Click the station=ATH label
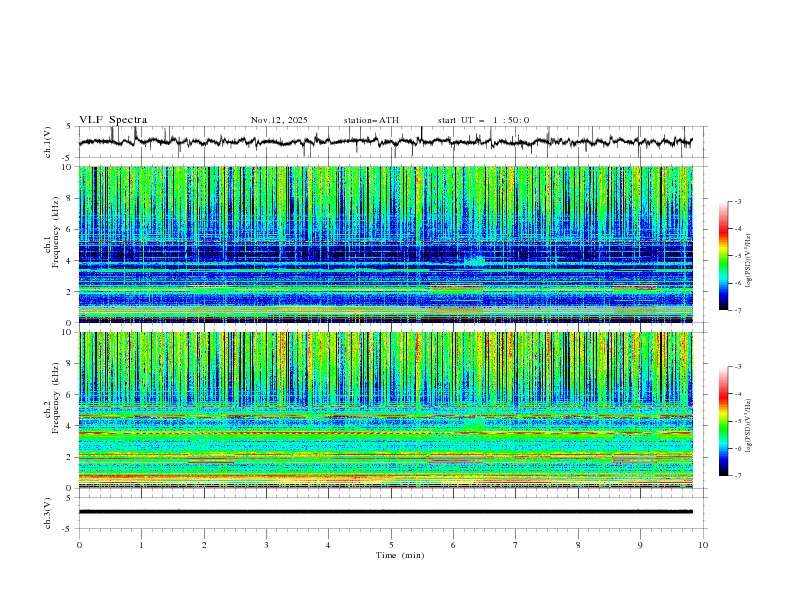 (x=371, y=120)
